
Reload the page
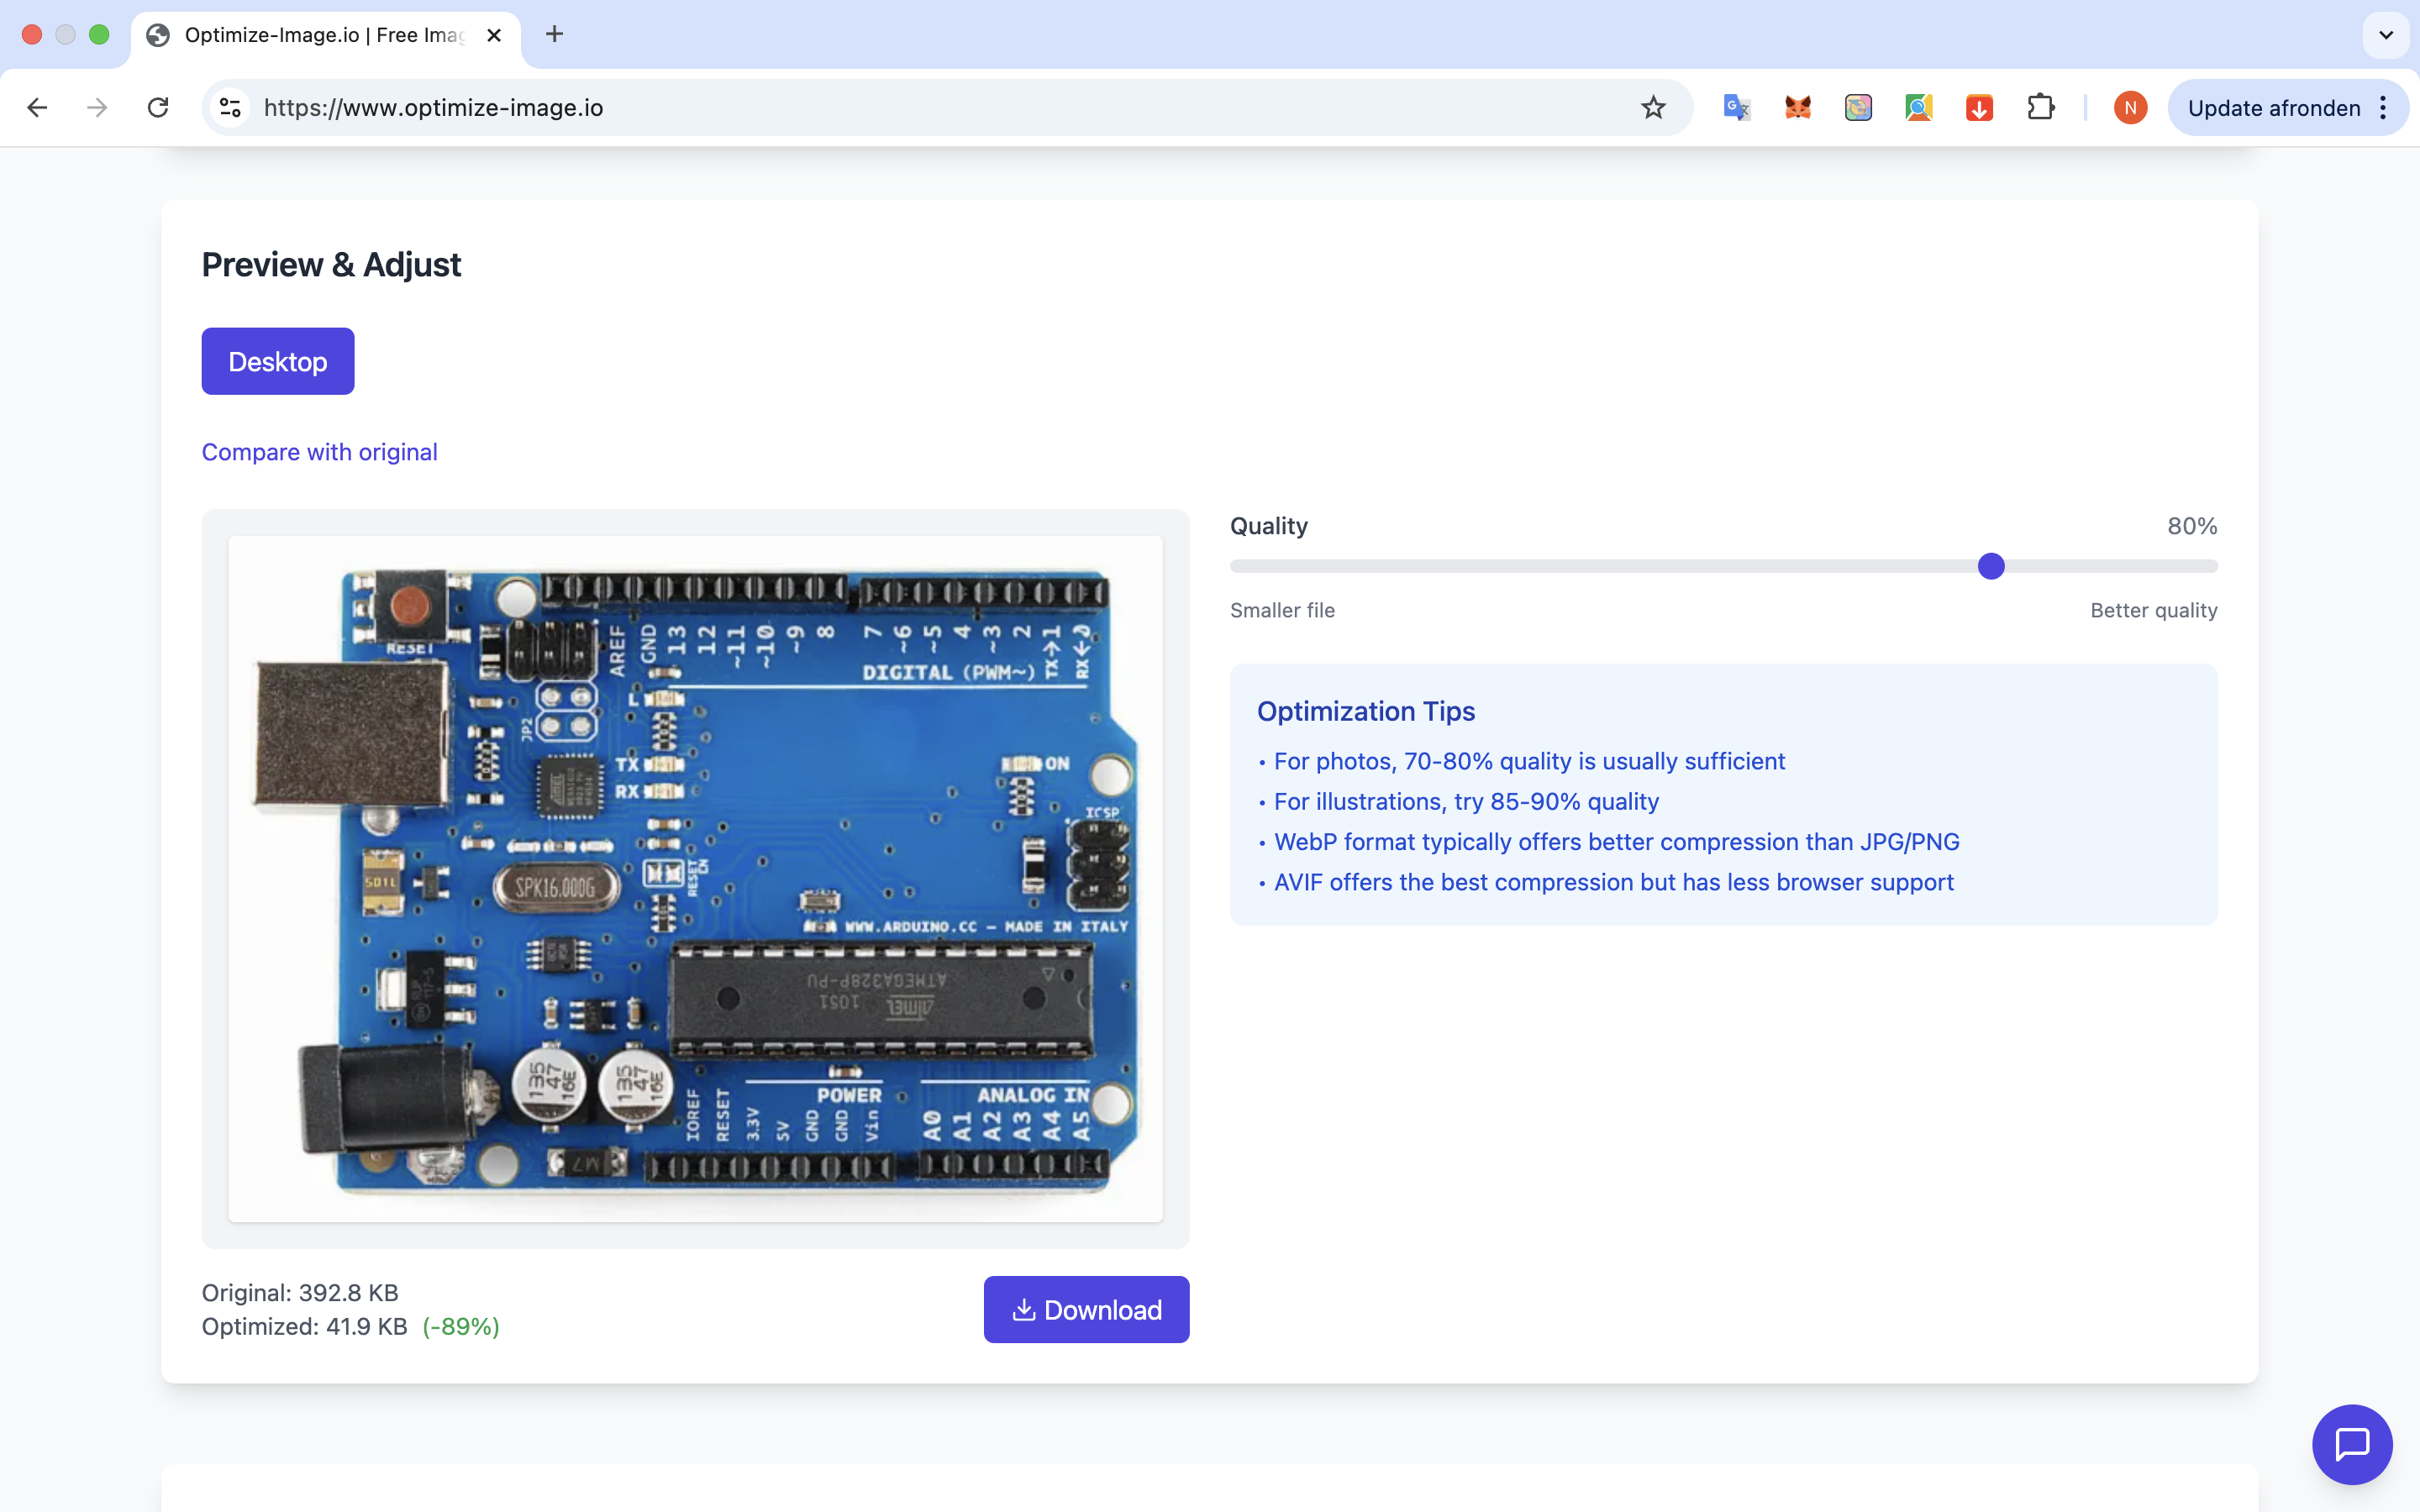158,107
